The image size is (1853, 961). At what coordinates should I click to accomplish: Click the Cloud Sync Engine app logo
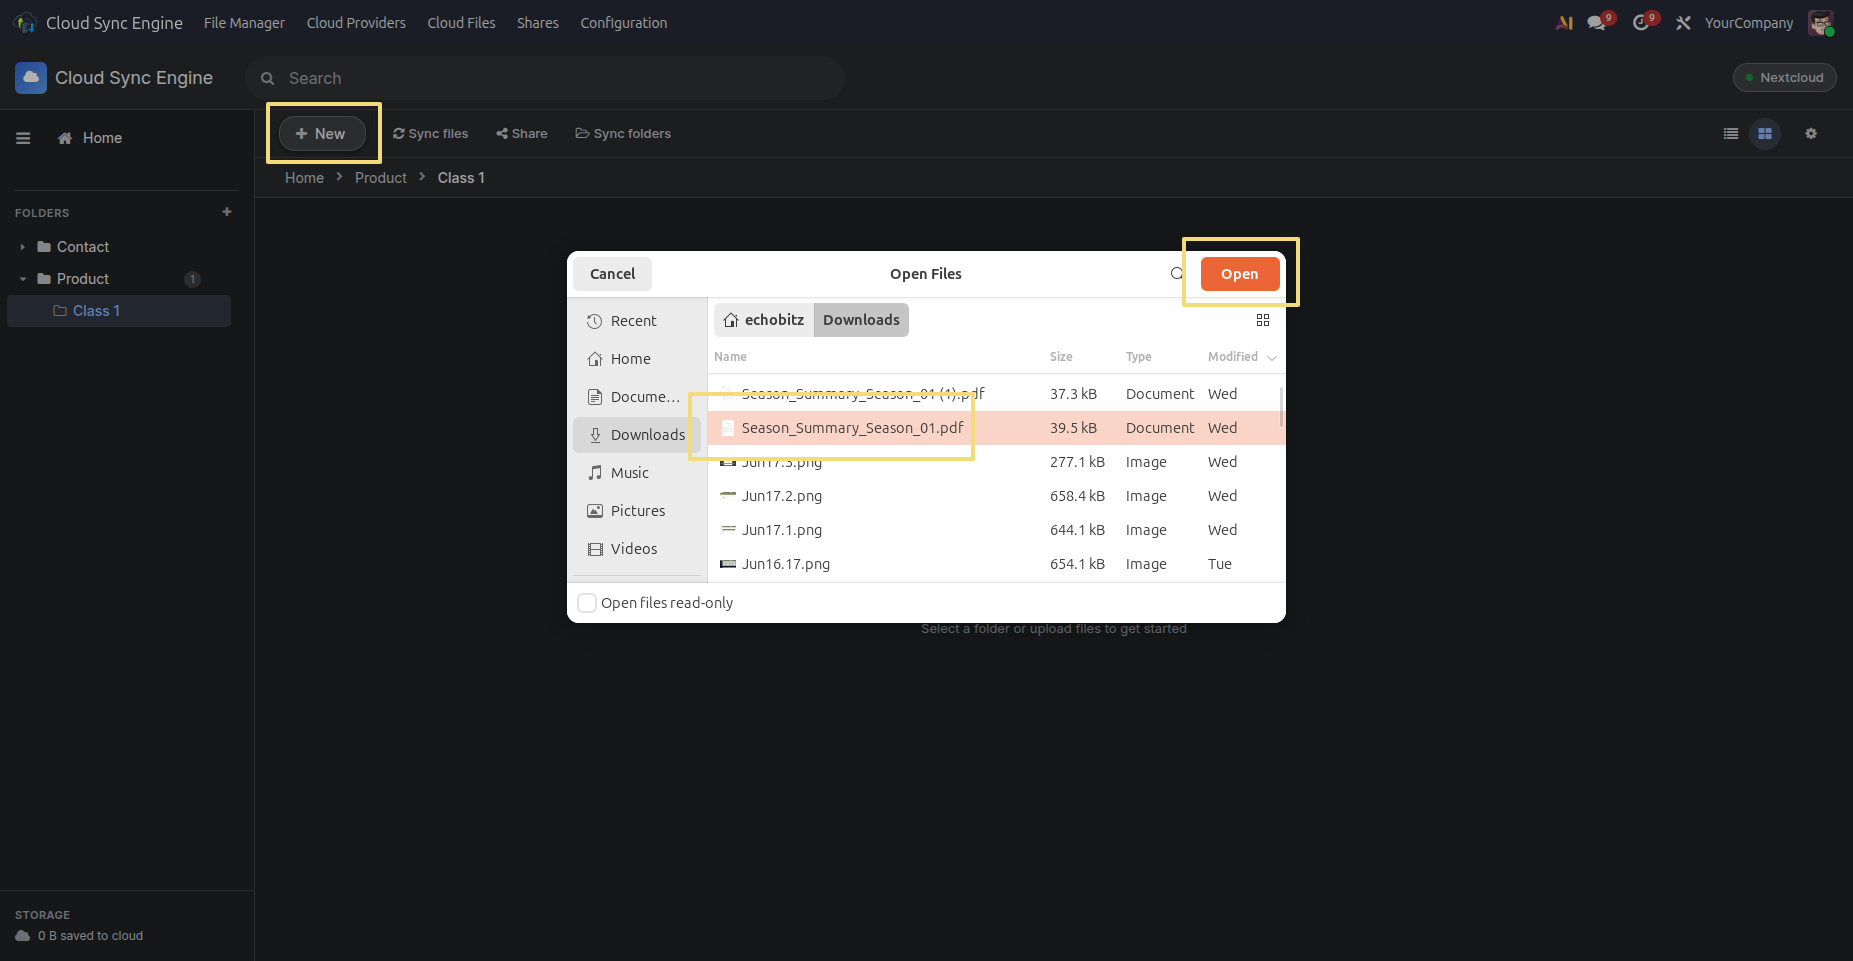point(31,78)
